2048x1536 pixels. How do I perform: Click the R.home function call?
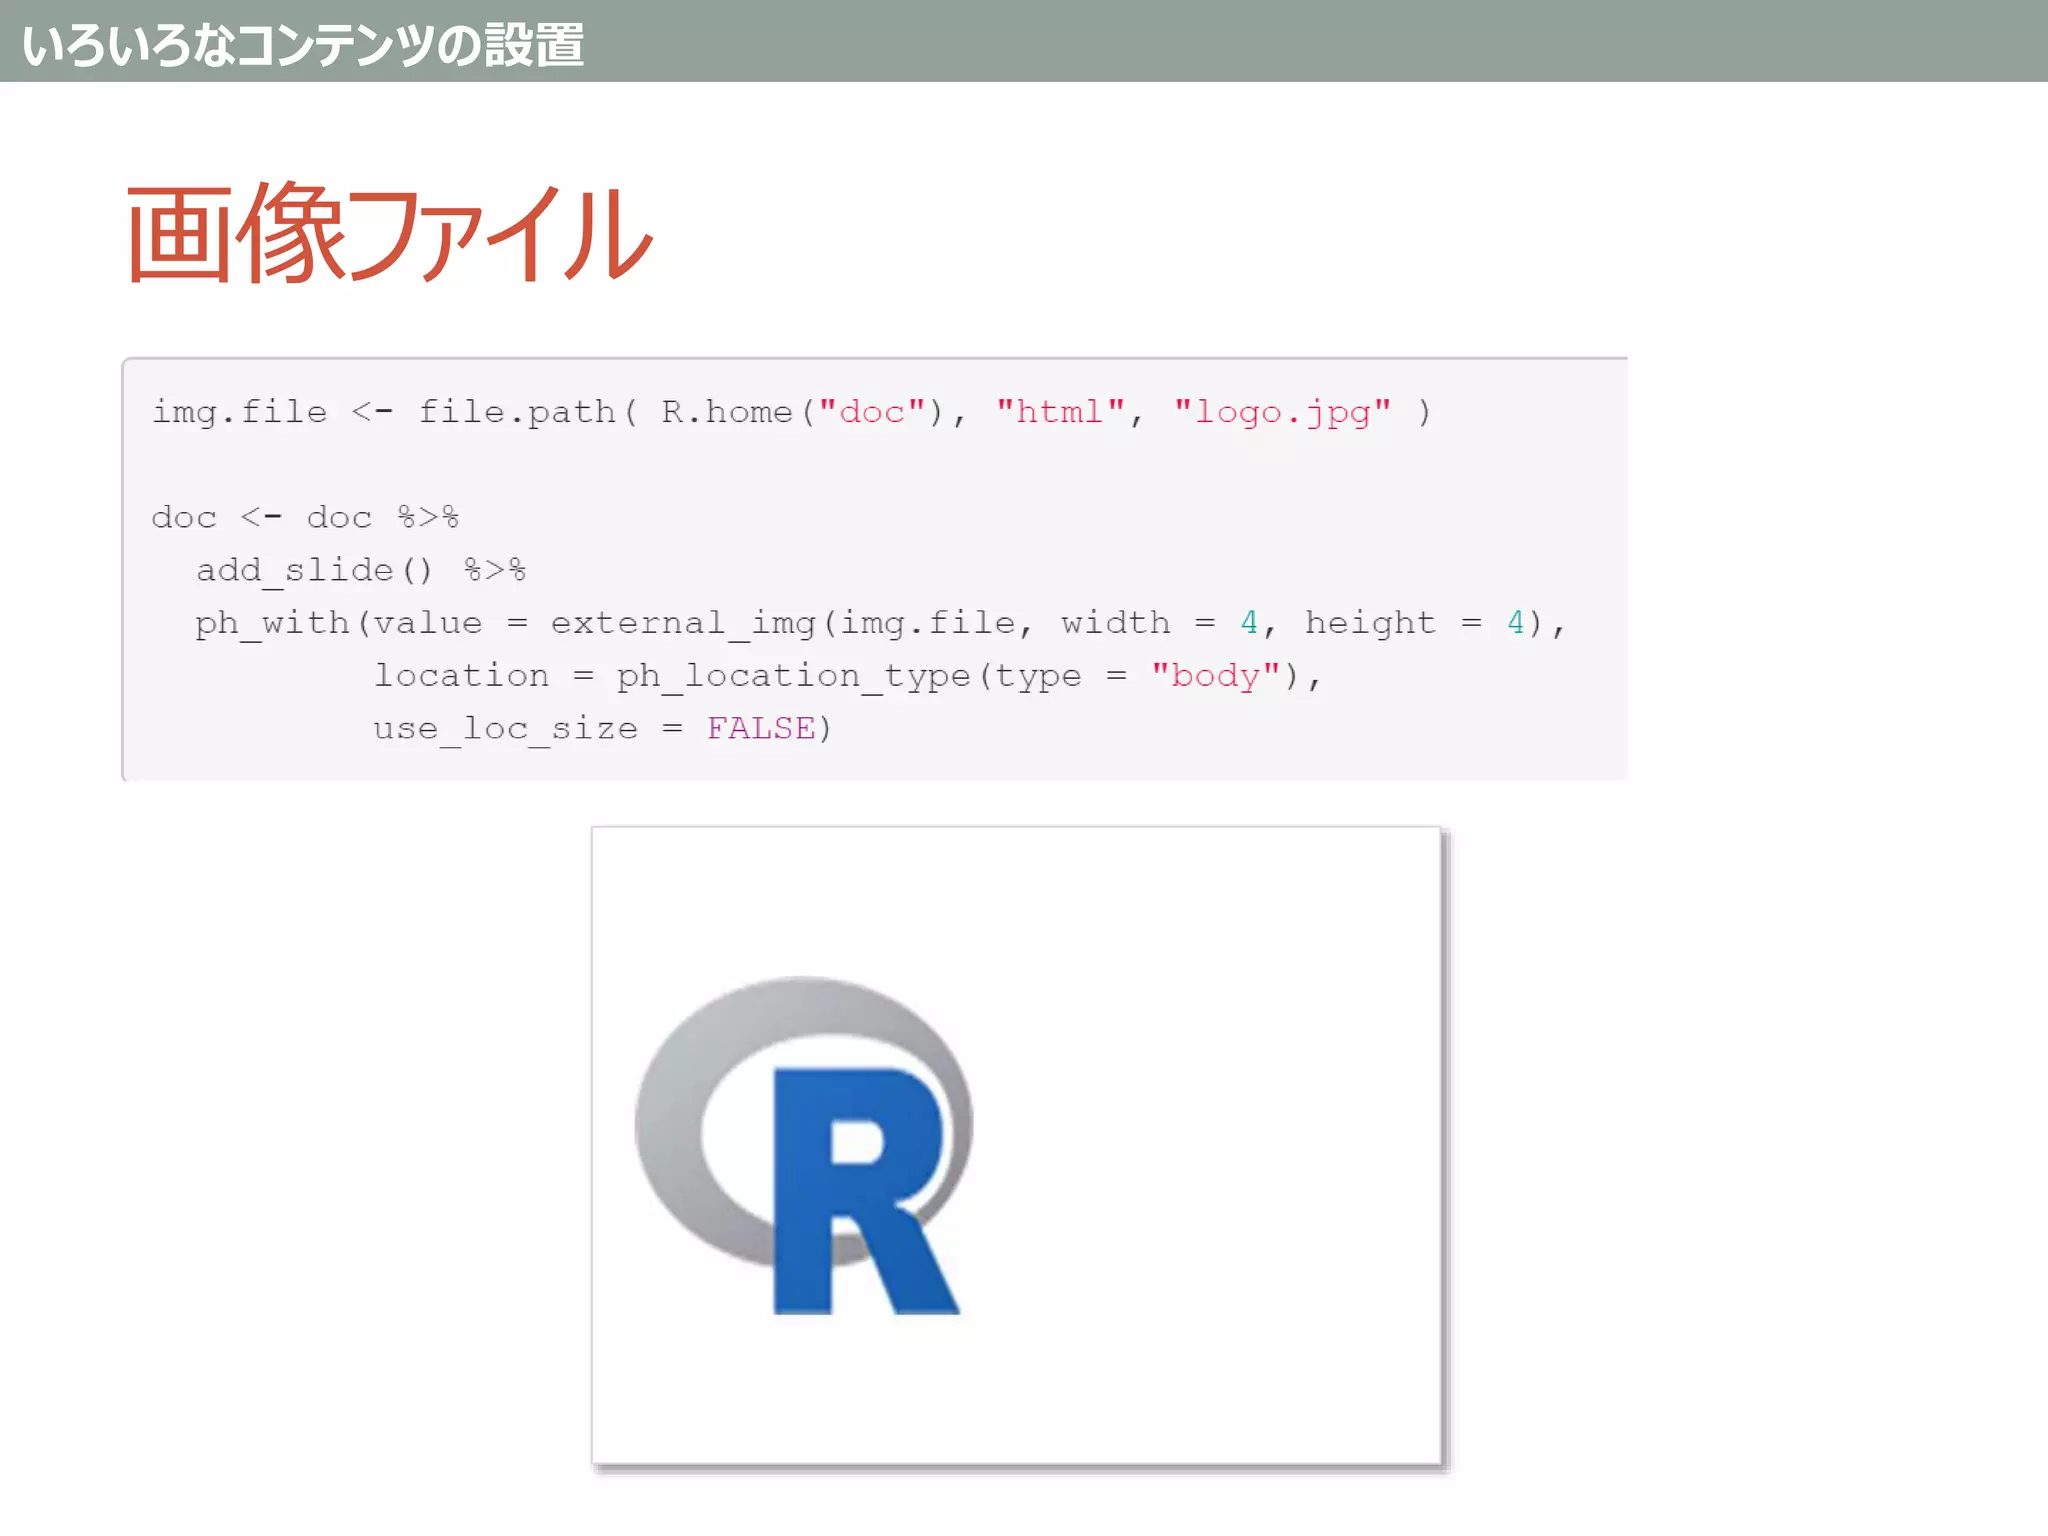(726, 412)
